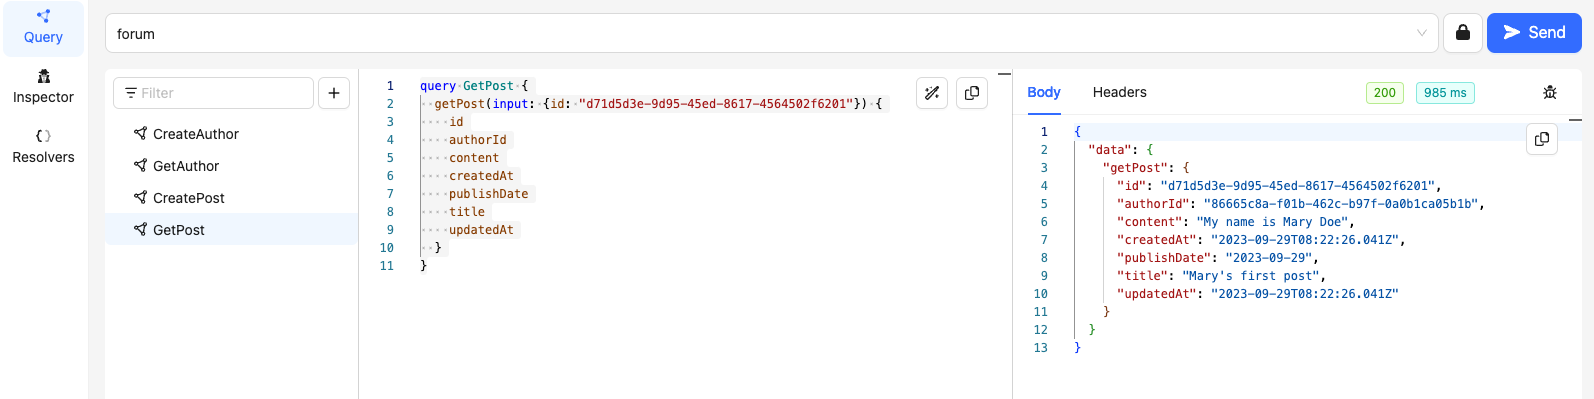
Task: Click the Filter input field
Action: (x=213, y=93)
